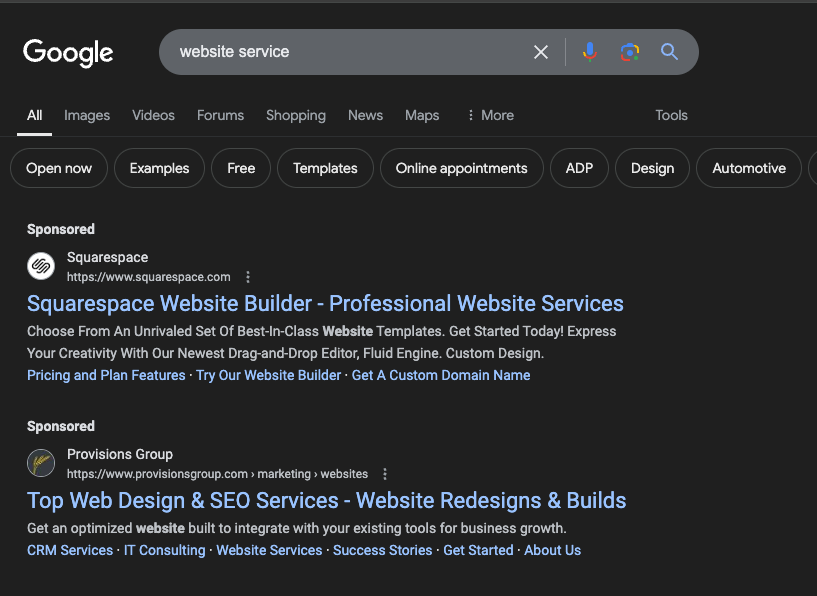
Task: Choose the Online appointments filter chip
Action: 462,168
